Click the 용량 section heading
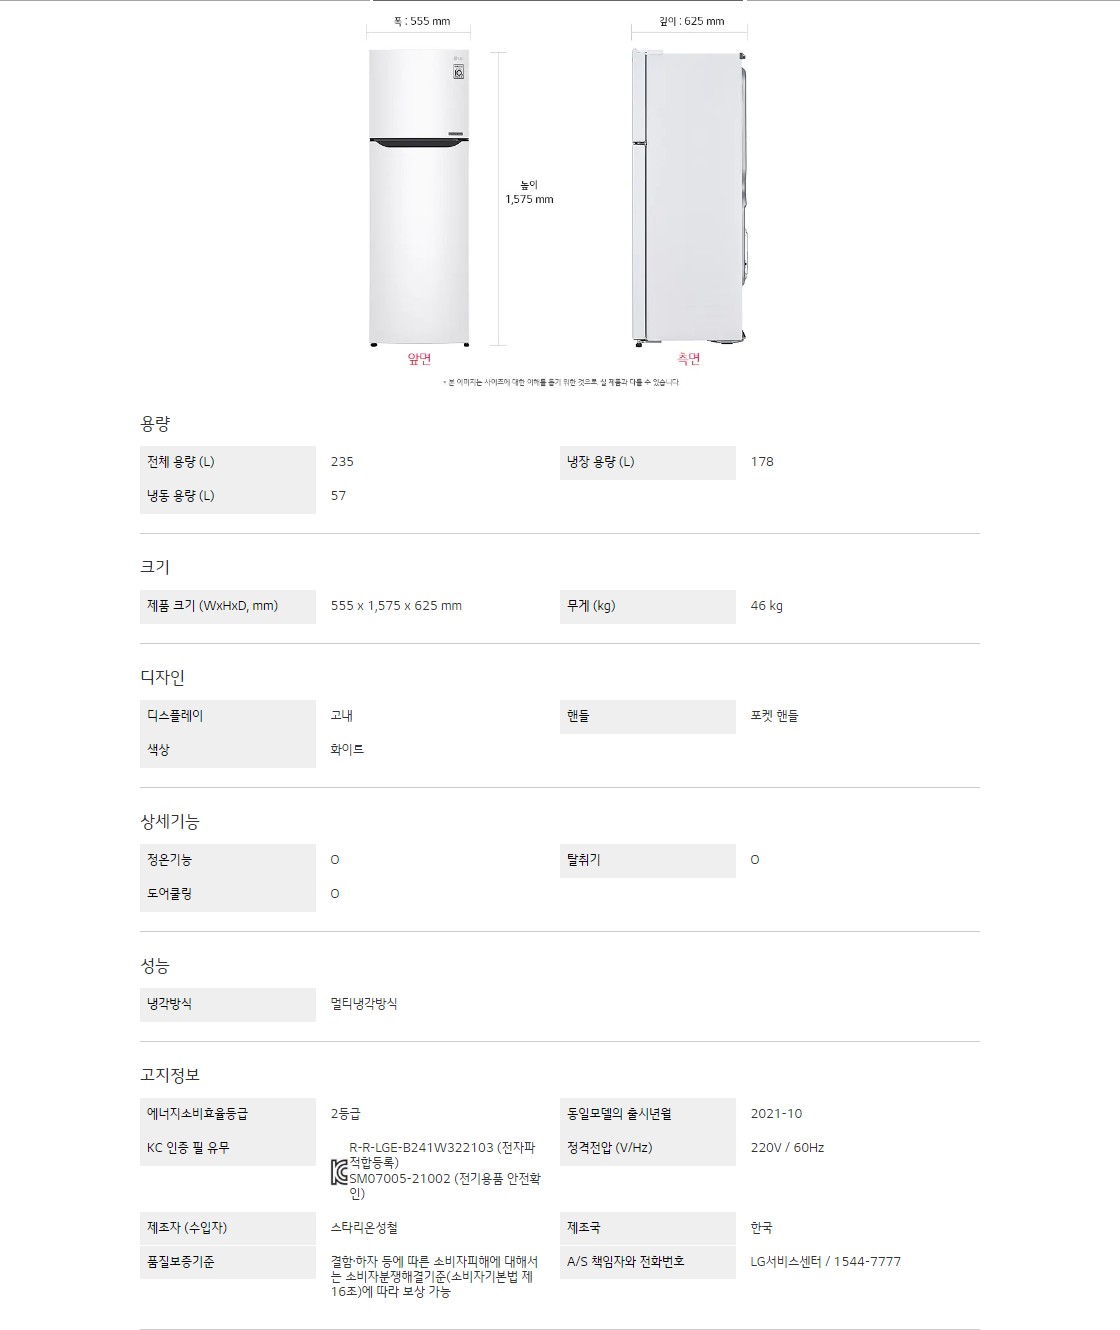 click(x=155, y=424)
